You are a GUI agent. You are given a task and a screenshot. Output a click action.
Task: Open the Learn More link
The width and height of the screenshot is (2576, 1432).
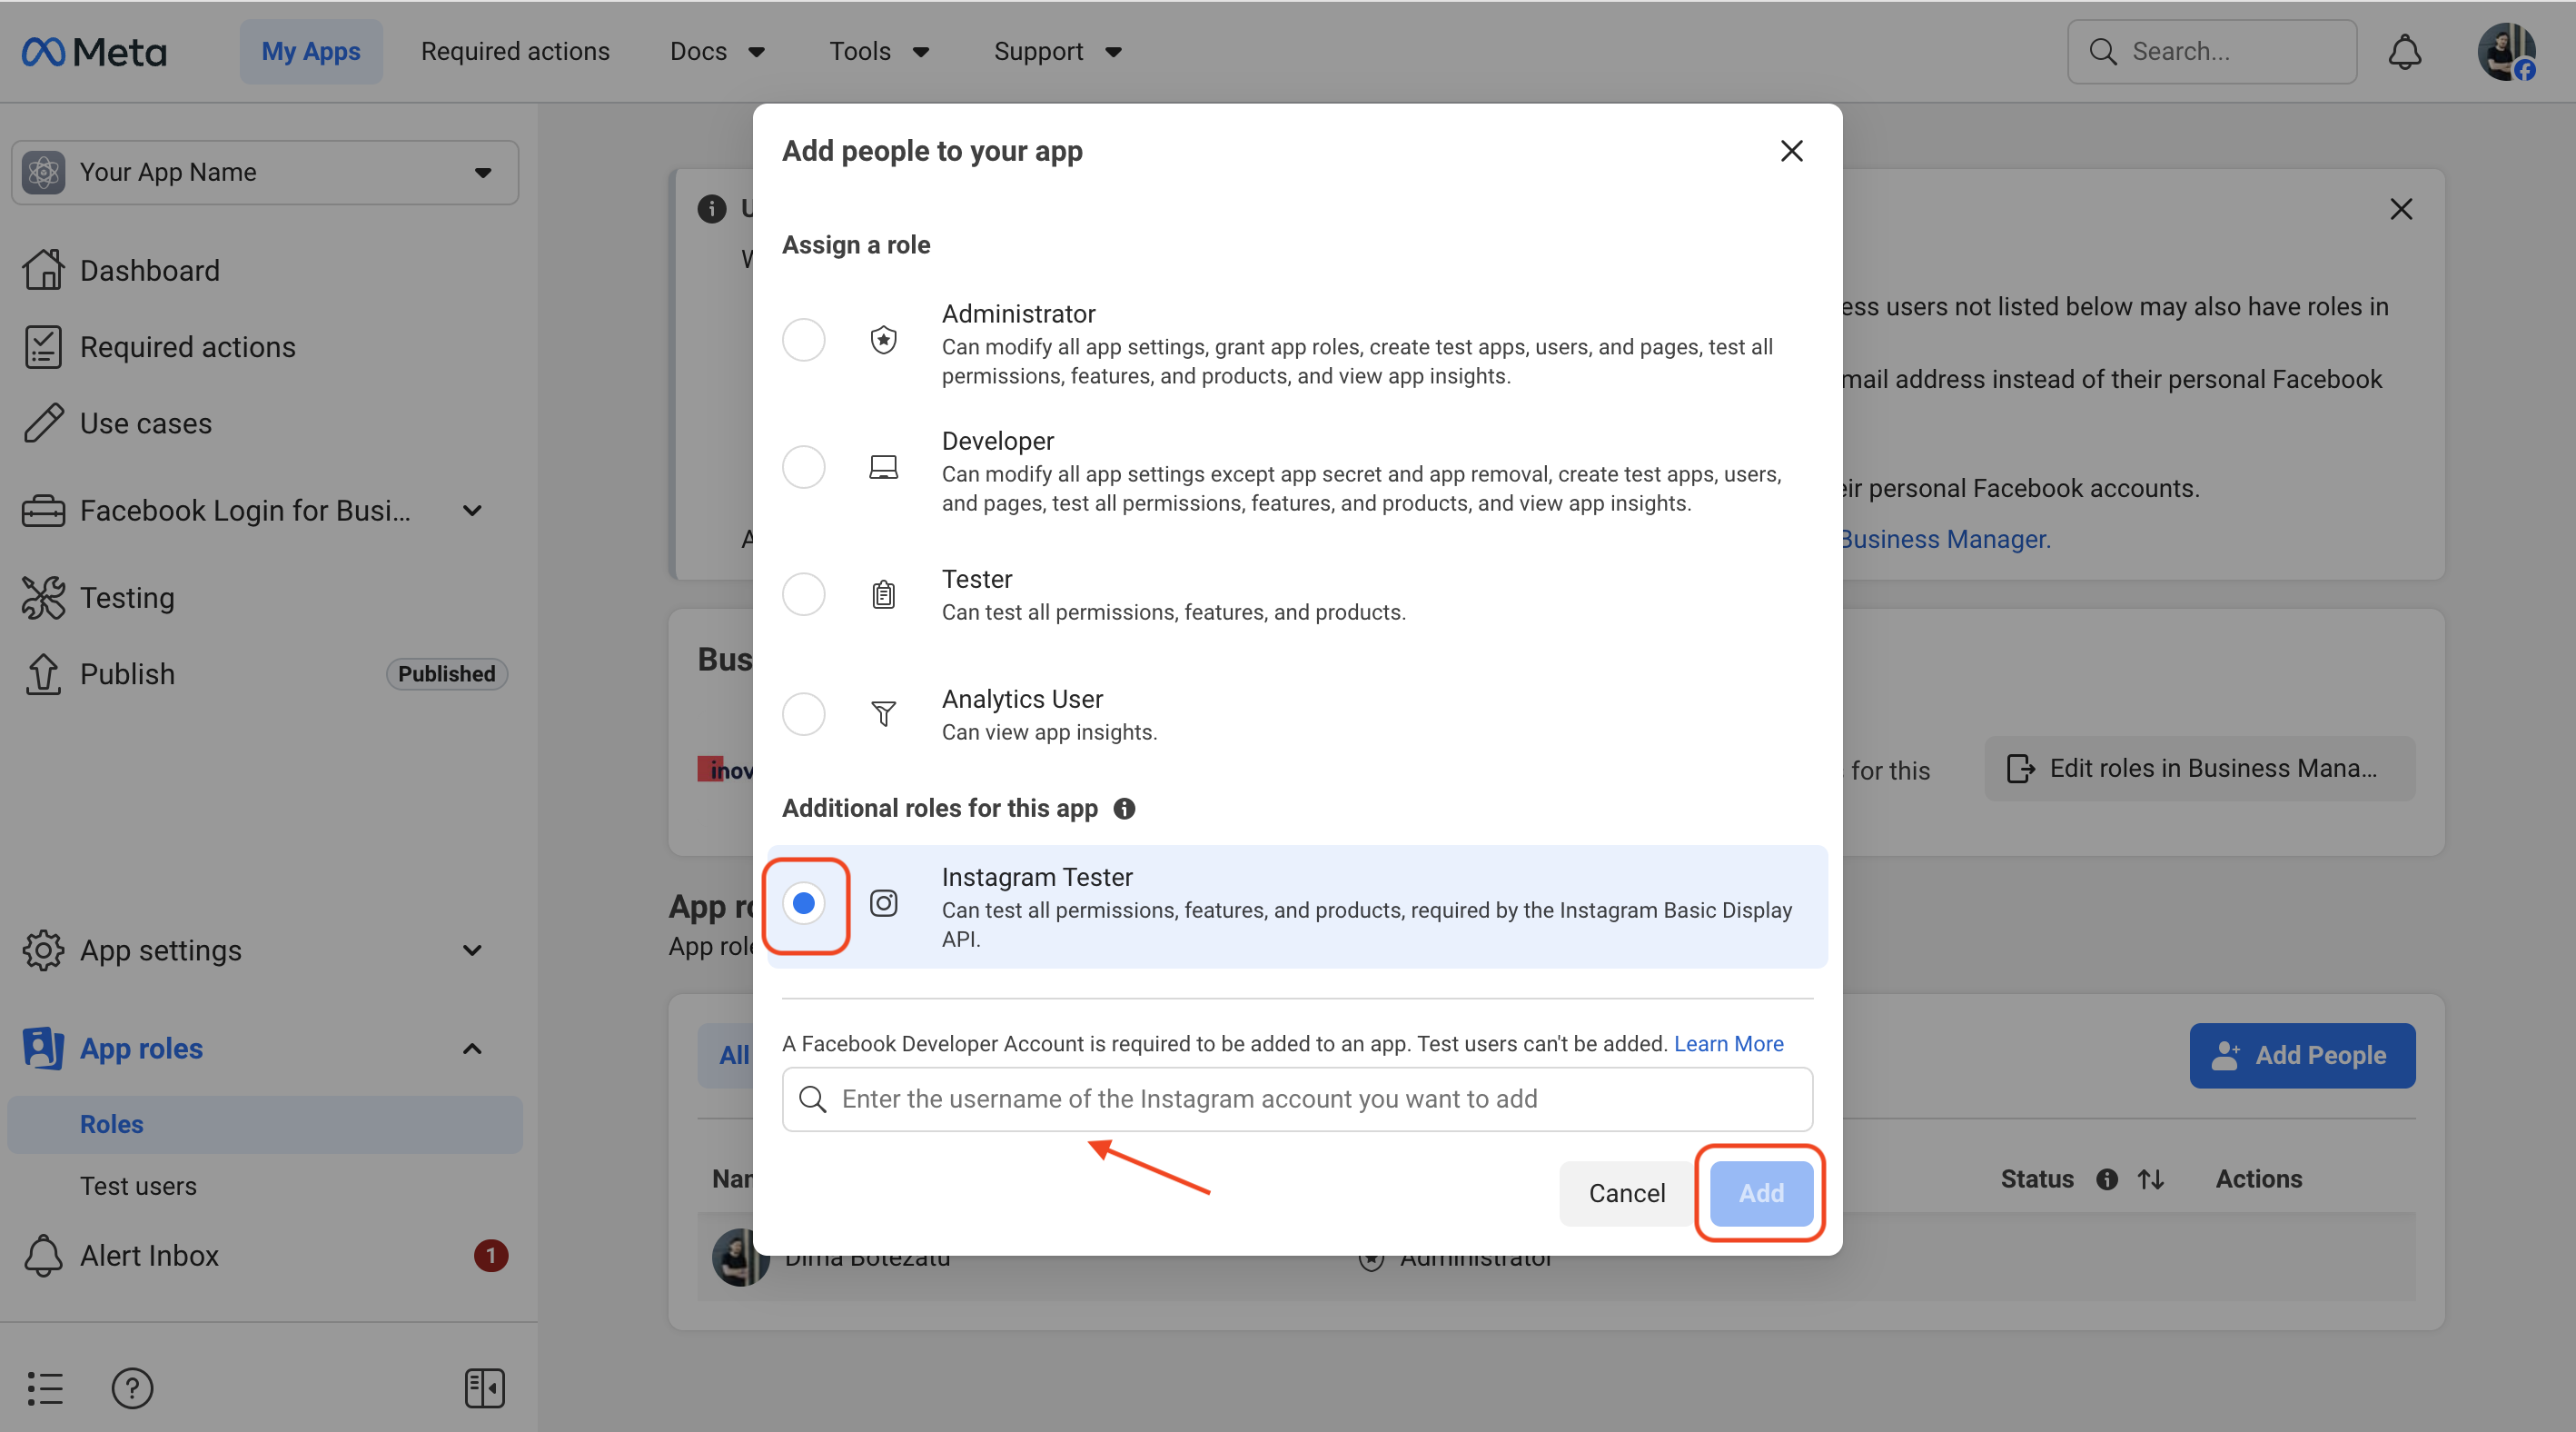tap(1728, 1043)
